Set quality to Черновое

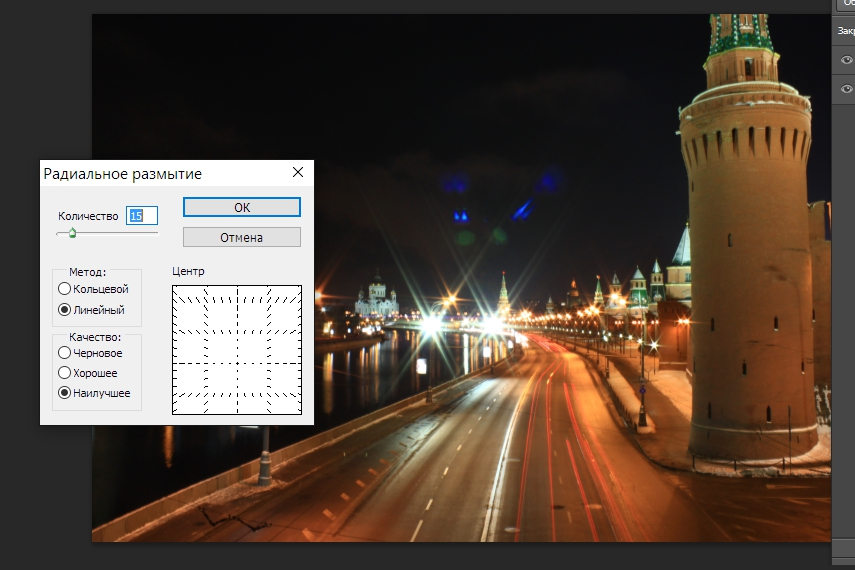click(65, 353)
